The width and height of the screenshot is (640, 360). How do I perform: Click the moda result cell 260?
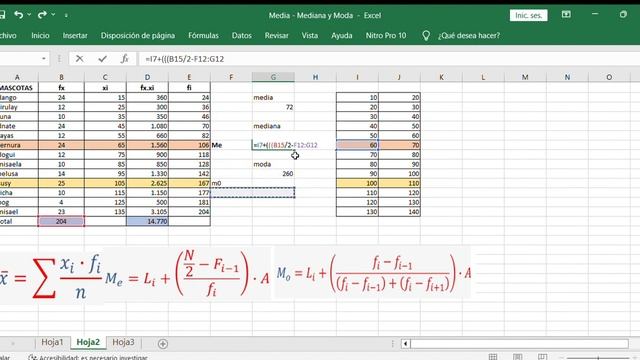pyautogui.click(x=273, y=173)
